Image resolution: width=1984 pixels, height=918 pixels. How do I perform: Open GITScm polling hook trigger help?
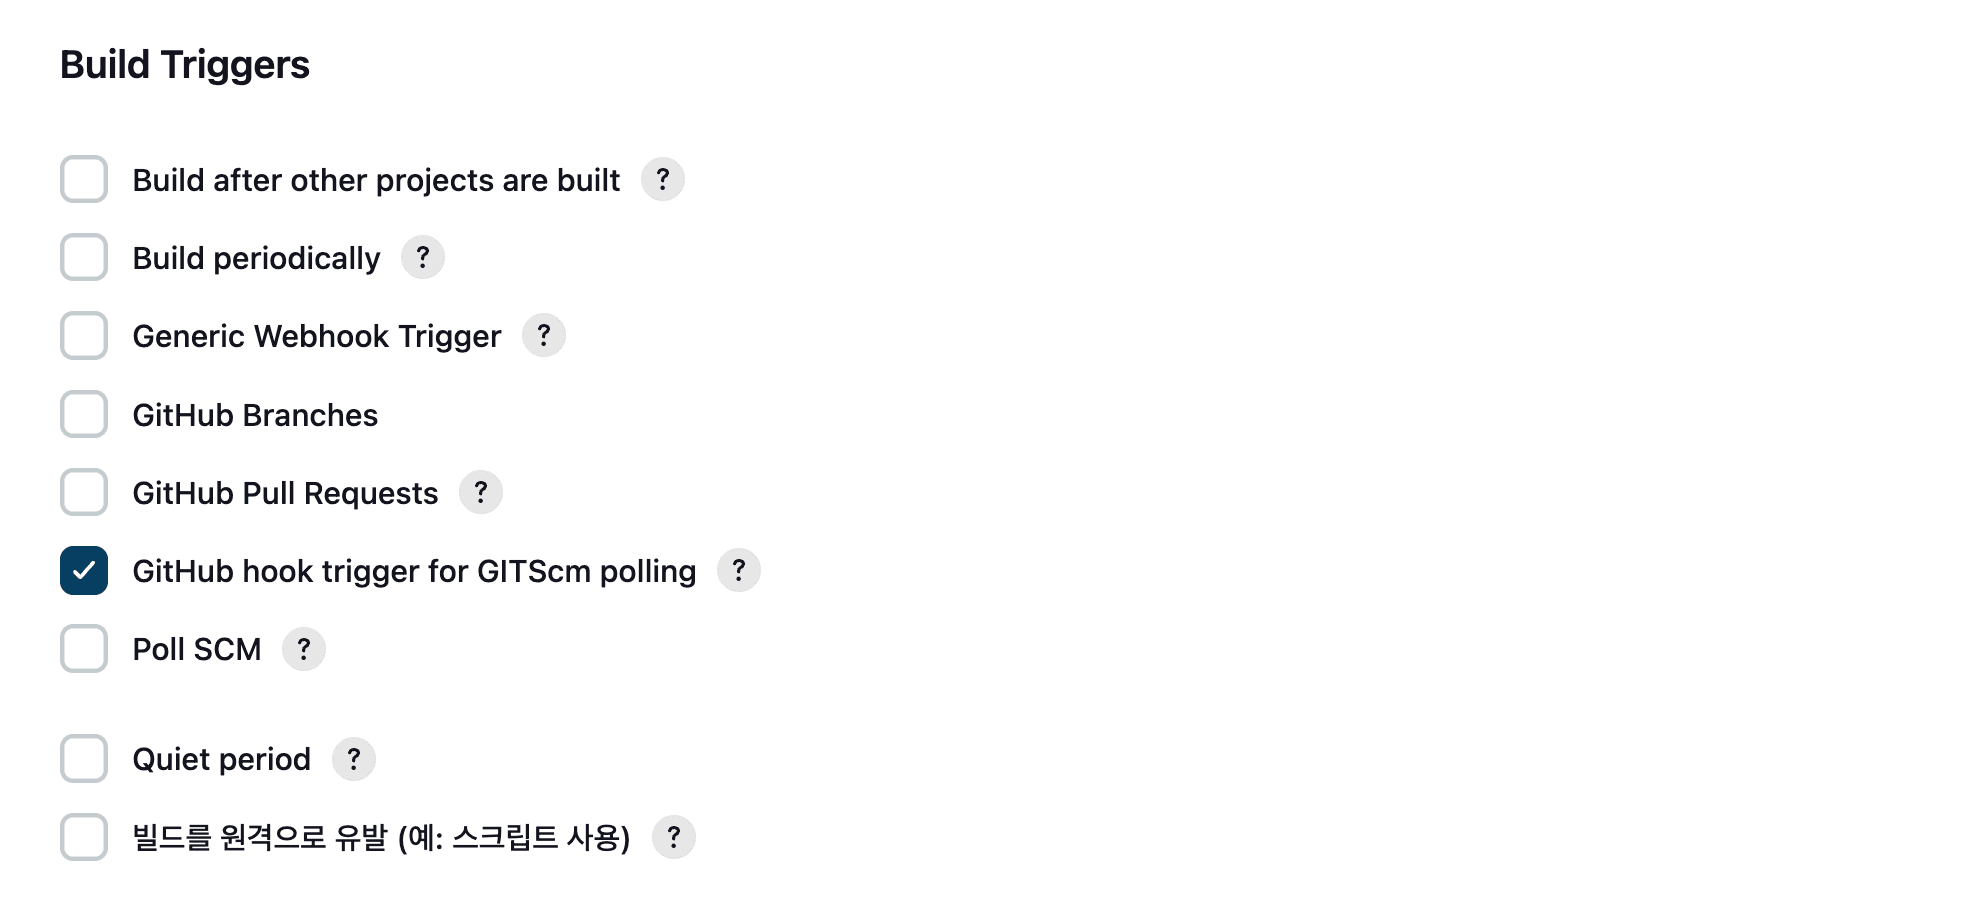(739, 570)
